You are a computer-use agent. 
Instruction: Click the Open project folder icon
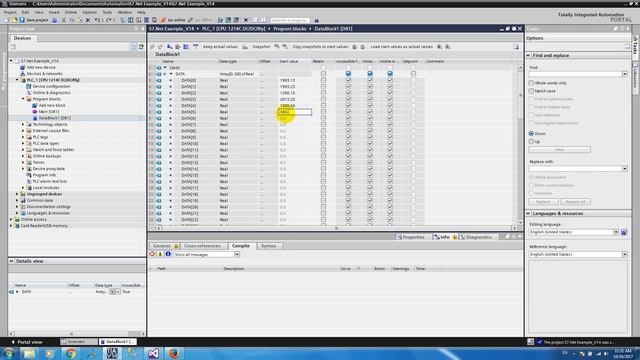click(15, 20)
